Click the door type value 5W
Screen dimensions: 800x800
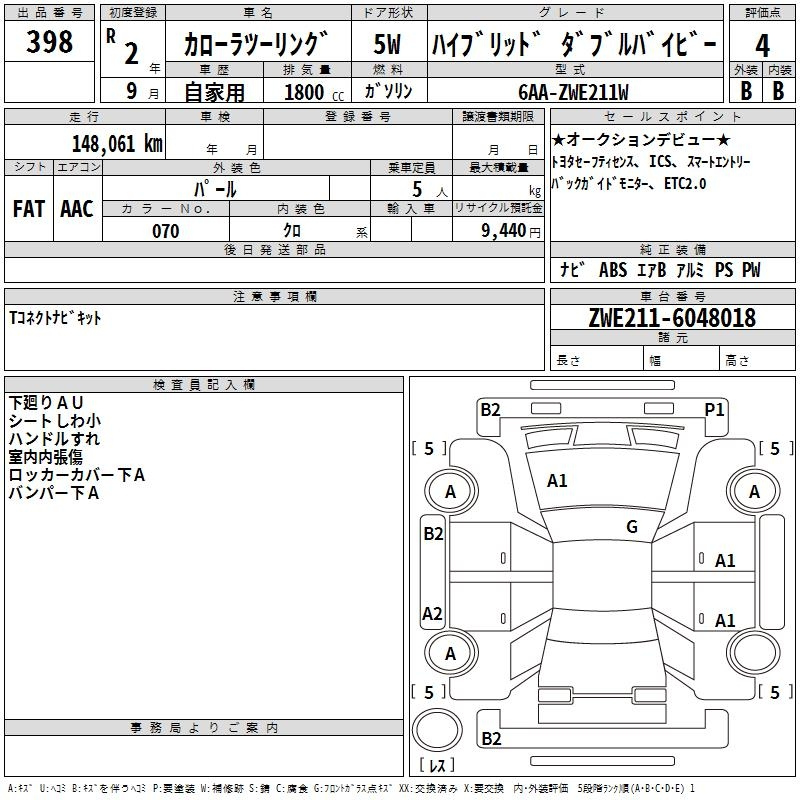click(388, 44)
